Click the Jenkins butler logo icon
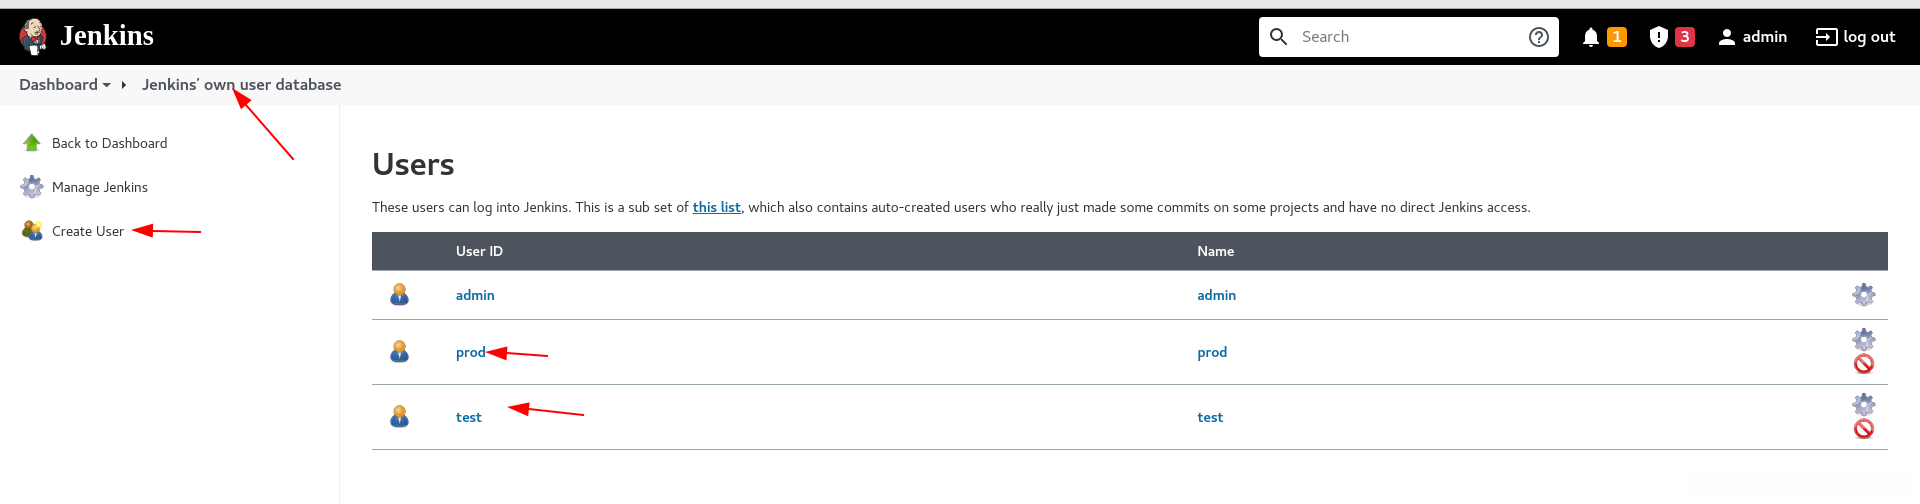 [33, 37]
